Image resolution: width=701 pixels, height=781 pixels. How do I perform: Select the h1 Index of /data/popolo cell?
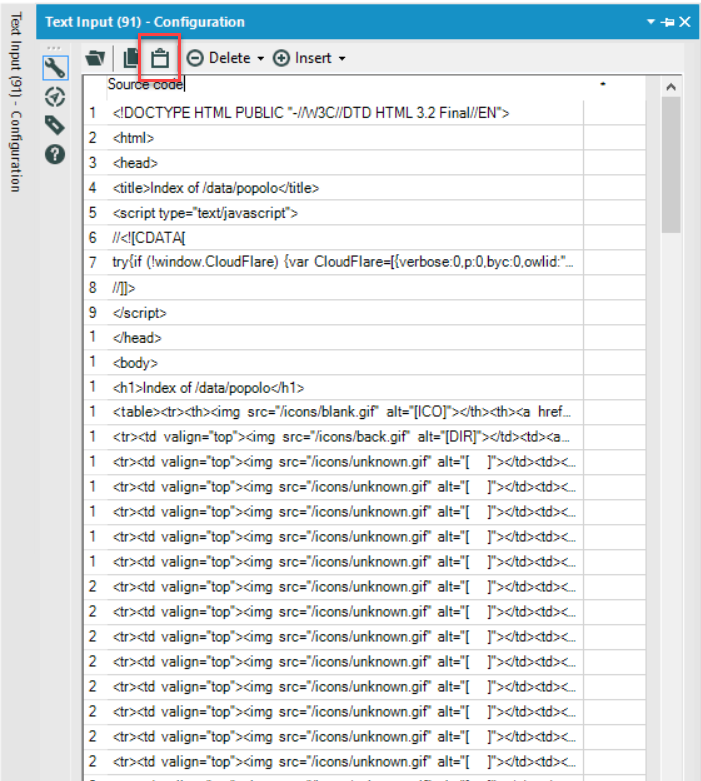(x=345, y=388)
